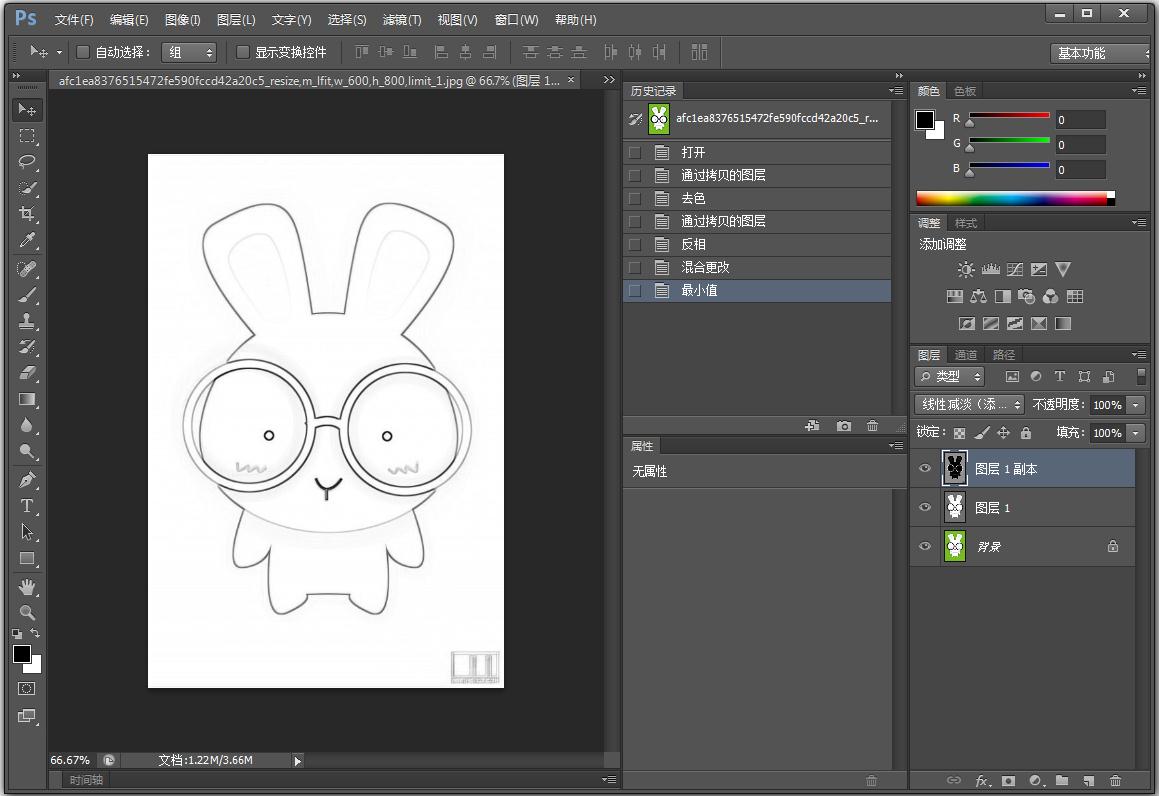Image resolution: width=1159 pixels, height=796 pixels.
Task: Choose the Horizontal Type tool
Action: (27, 506)
